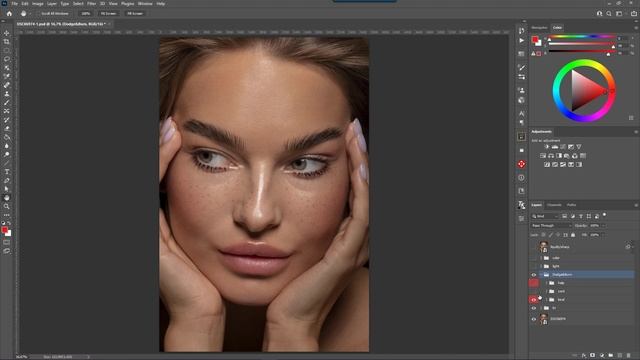Click the hue slider in Color panel
The width and height of the screenshot is (640, 360).
tap(581, 37)
